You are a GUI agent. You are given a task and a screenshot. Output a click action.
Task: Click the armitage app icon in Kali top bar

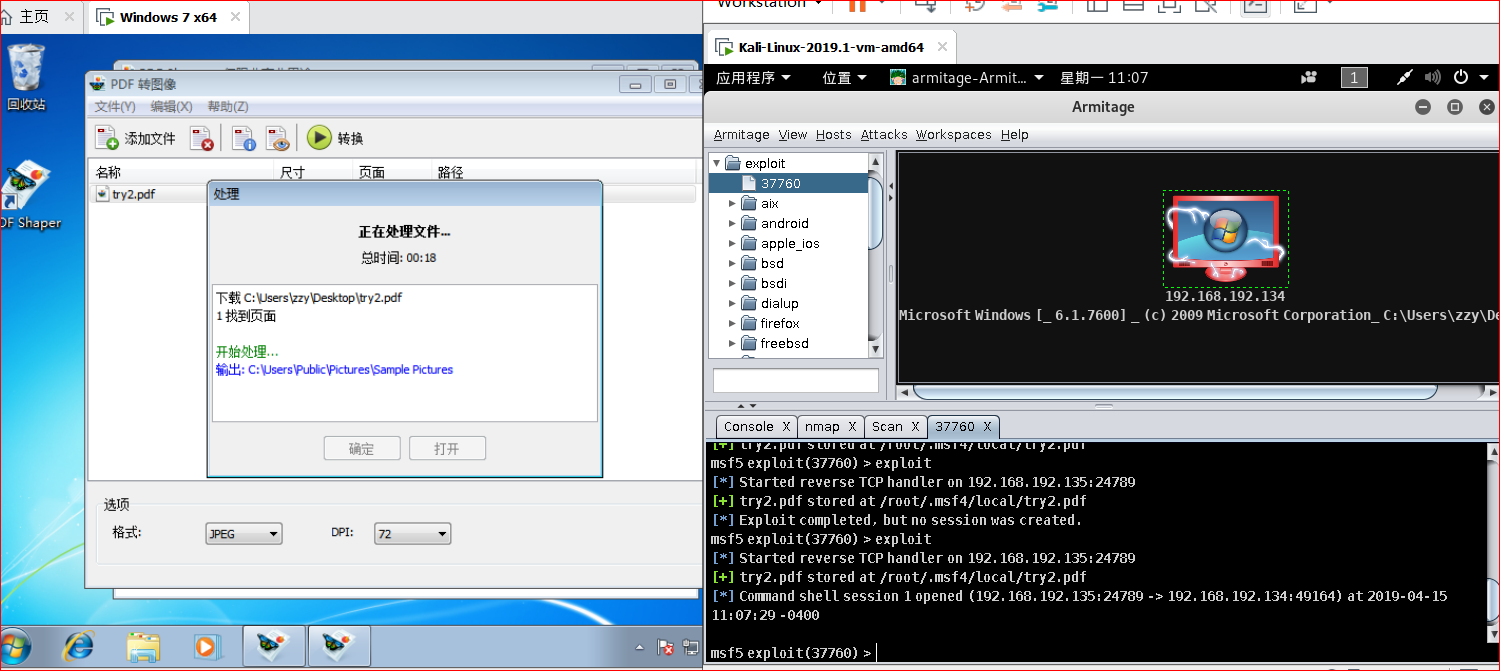(x=898, y=78)
